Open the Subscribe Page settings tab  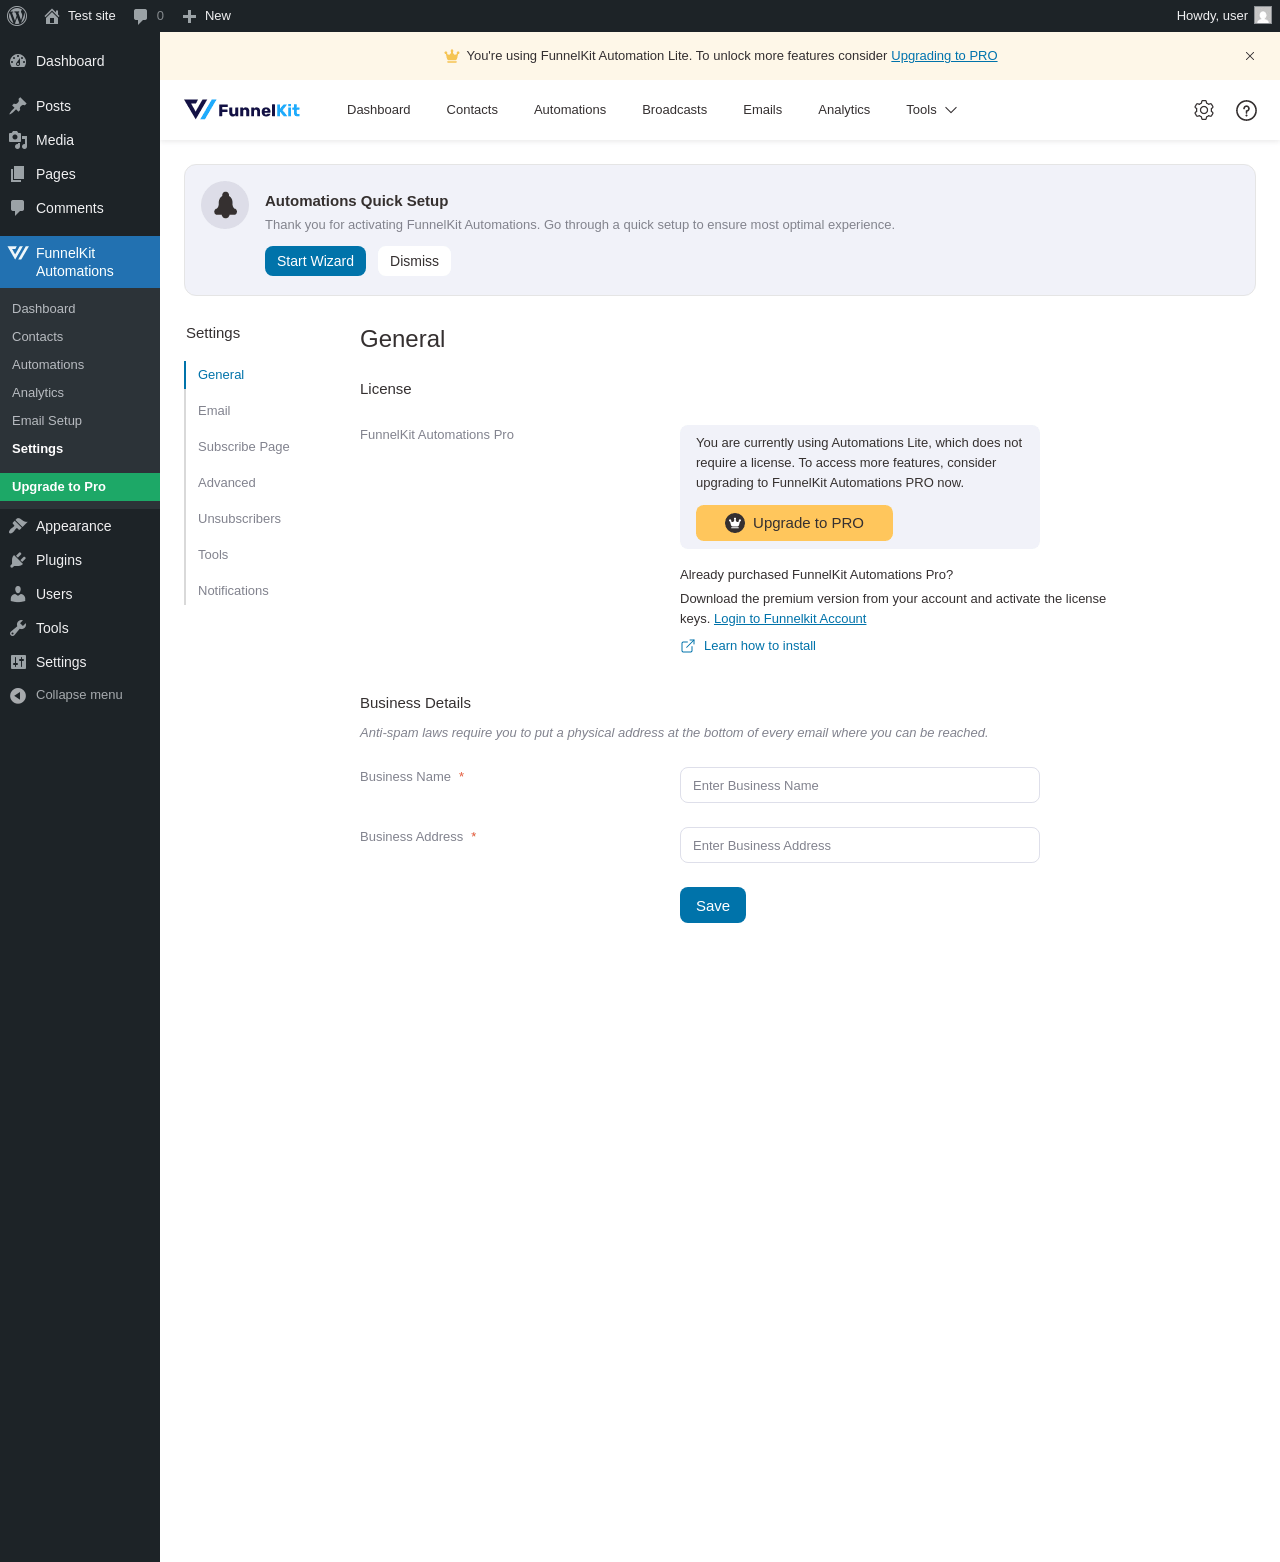[244, 447]
